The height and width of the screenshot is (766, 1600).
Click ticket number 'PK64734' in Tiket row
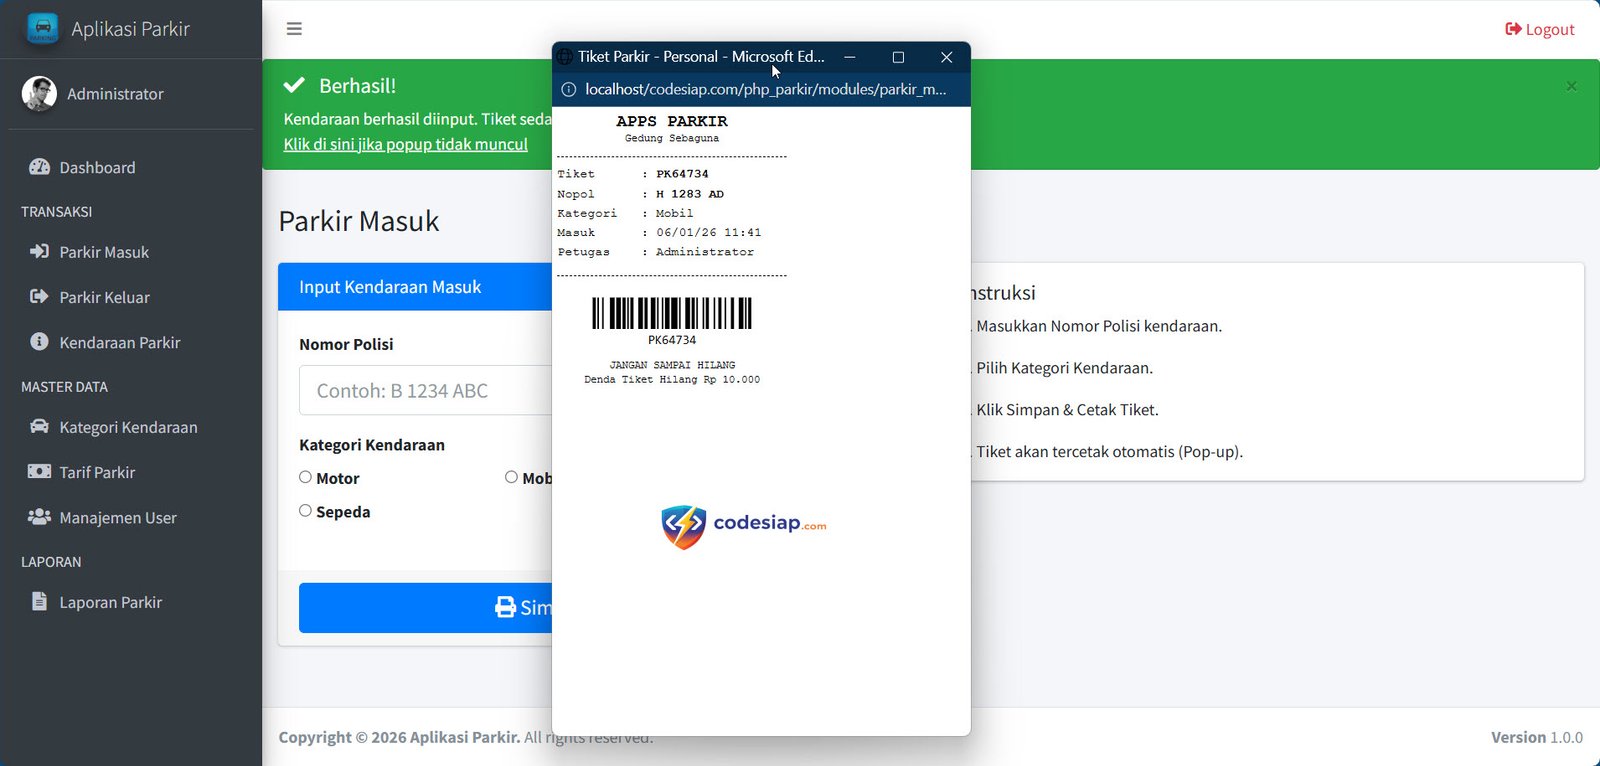tap(682, 174)
